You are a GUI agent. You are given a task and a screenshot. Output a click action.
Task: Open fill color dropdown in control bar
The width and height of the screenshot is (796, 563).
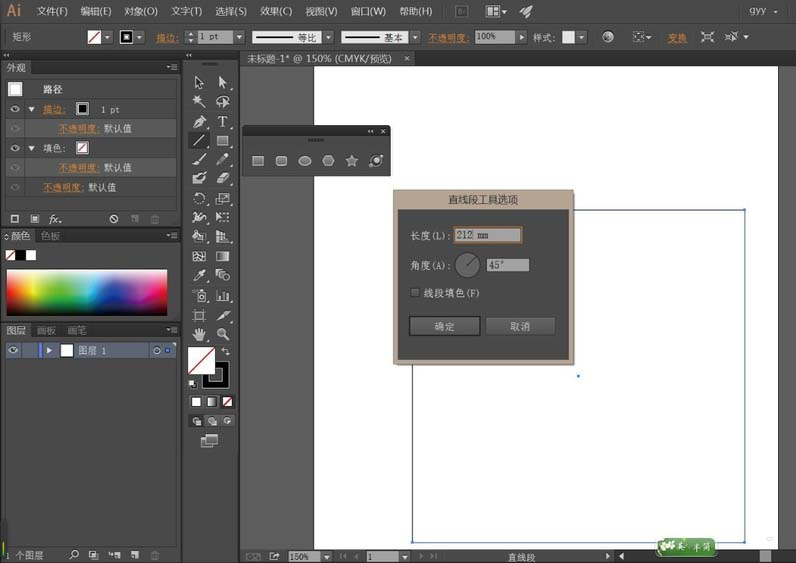coord(107,37)
